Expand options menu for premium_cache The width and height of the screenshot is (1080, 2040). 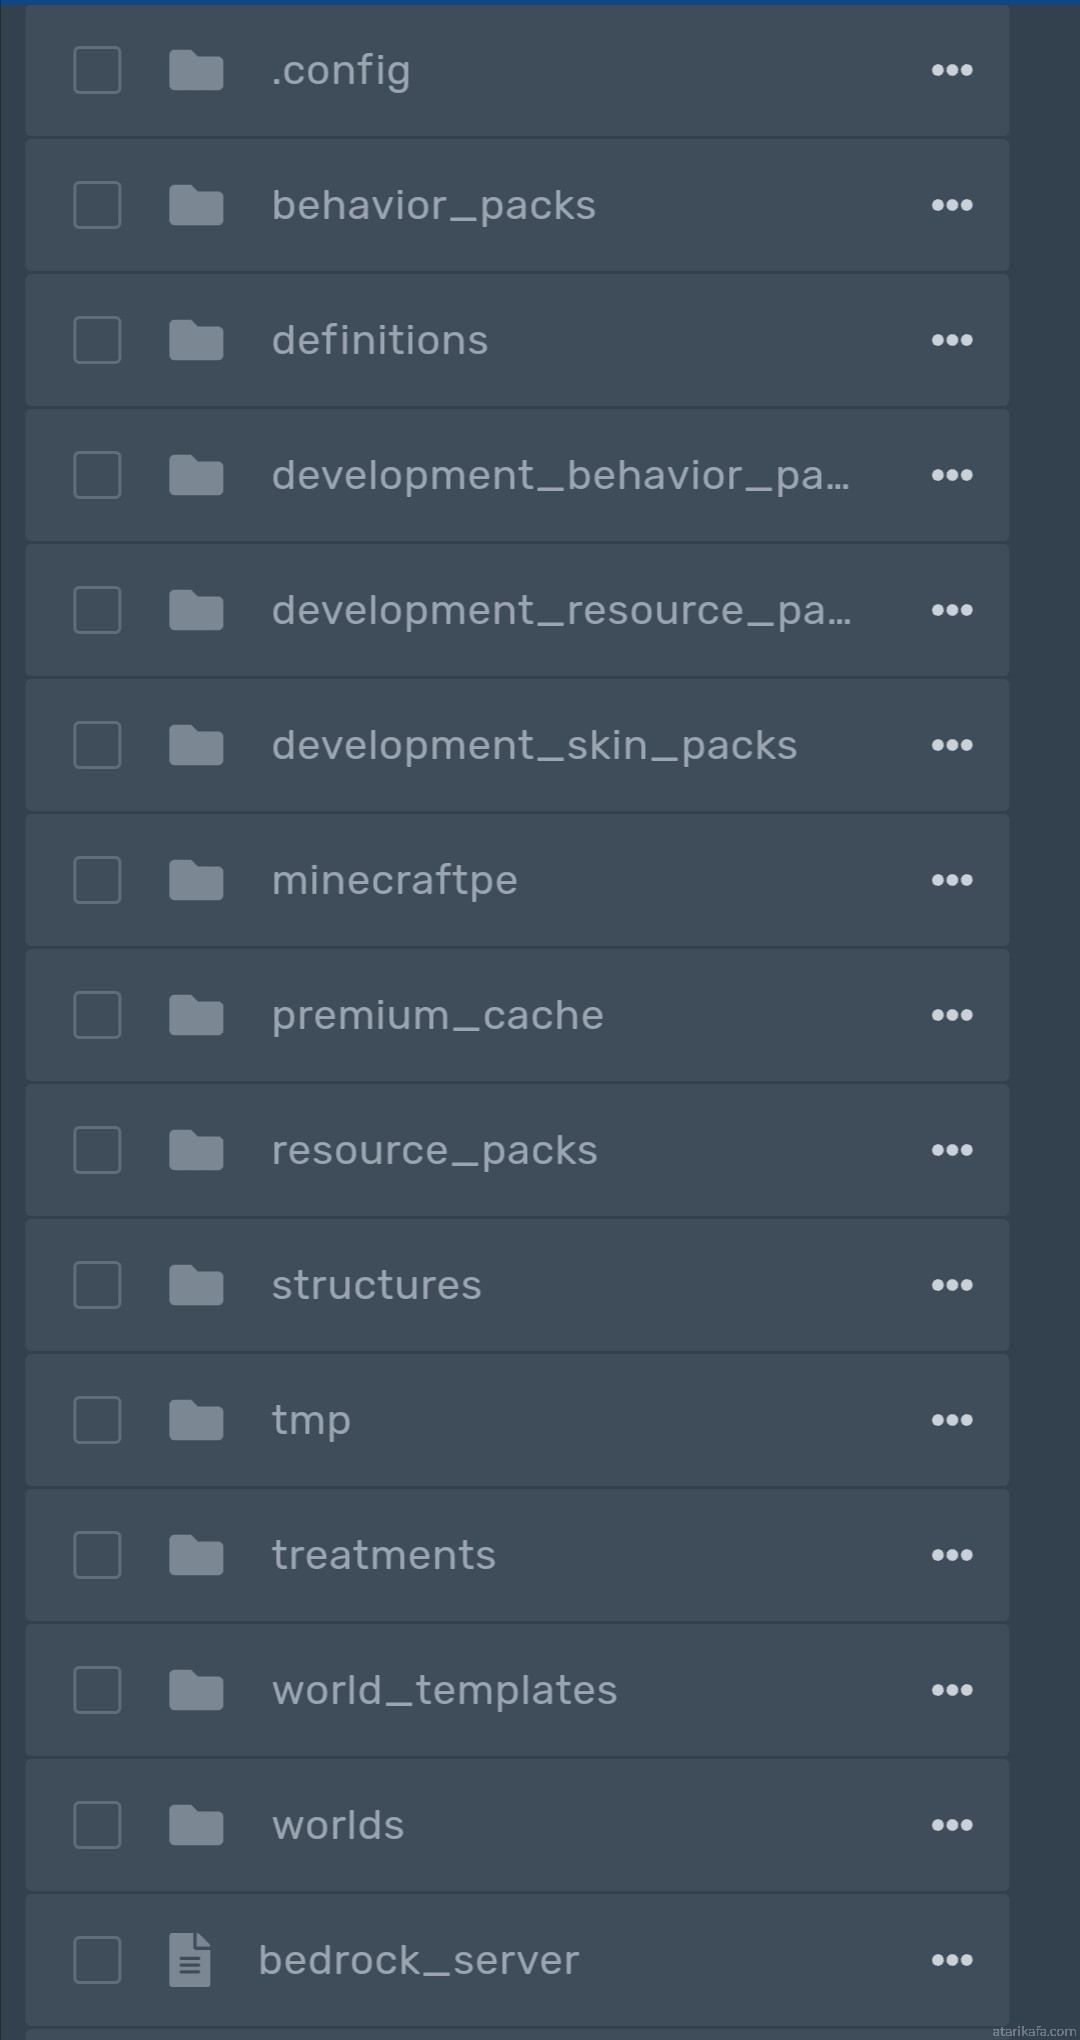pyautogui.click(x=952, y=1015)
